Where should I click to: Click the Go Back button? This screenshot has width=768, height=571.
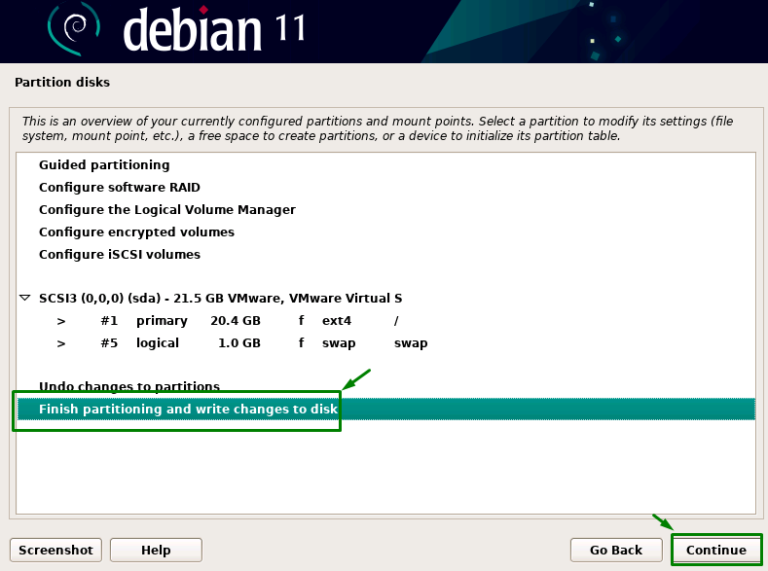pos(616,550)
